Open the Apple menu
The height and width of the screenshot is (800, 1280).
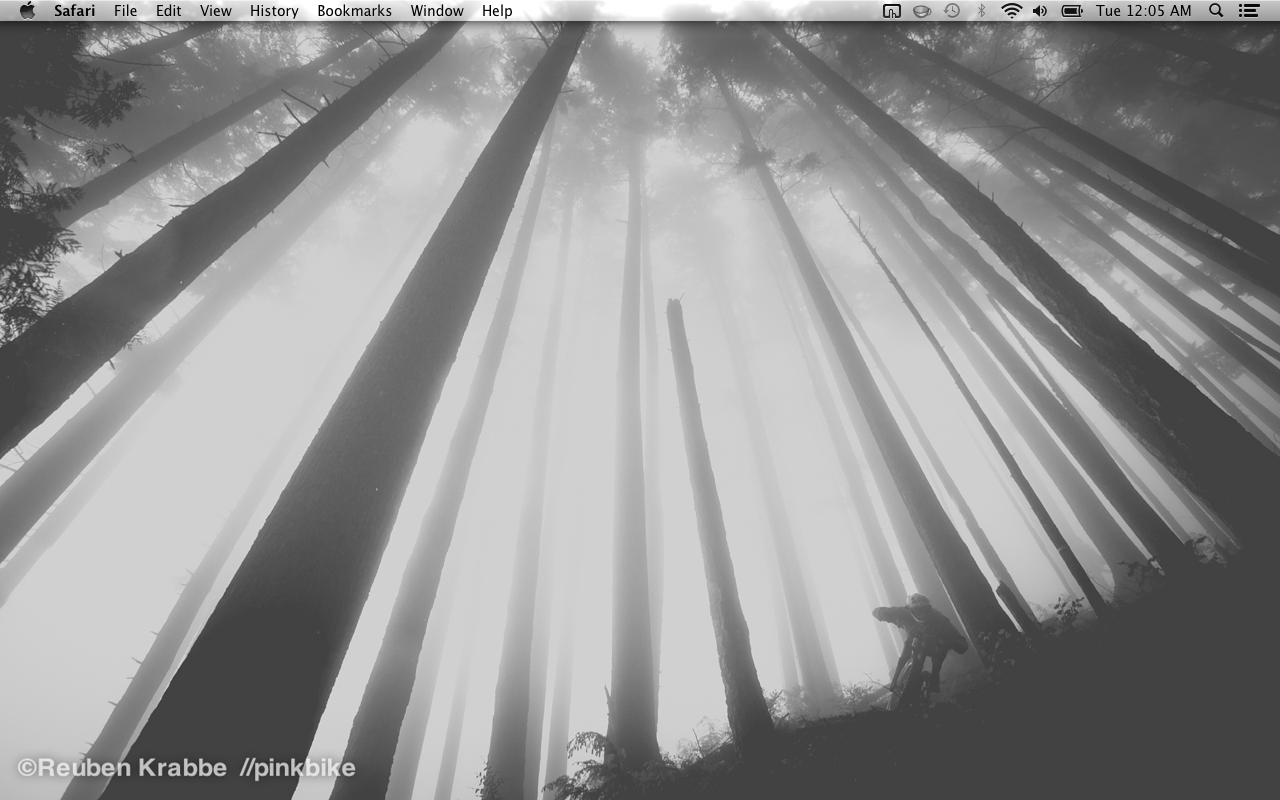point(27,11)
